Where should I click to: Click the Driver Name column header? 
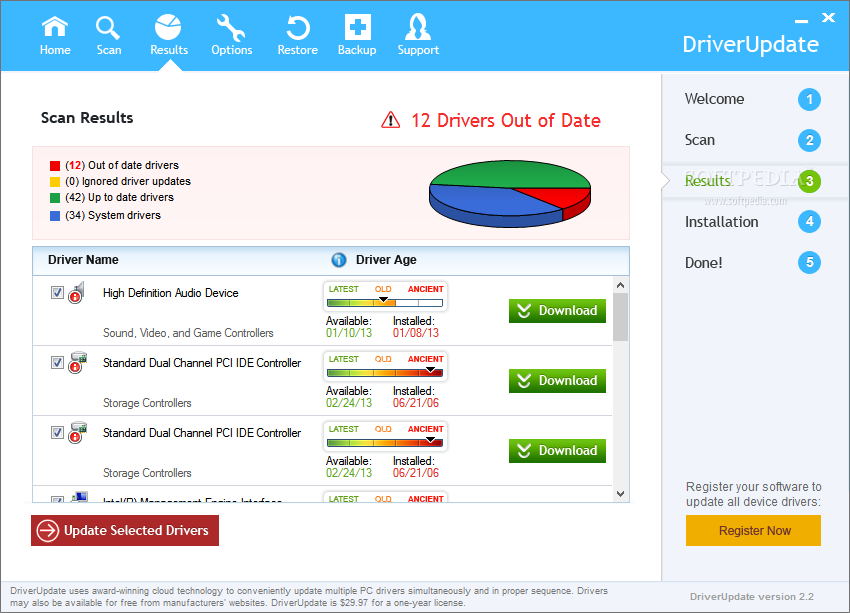point(83,260)
